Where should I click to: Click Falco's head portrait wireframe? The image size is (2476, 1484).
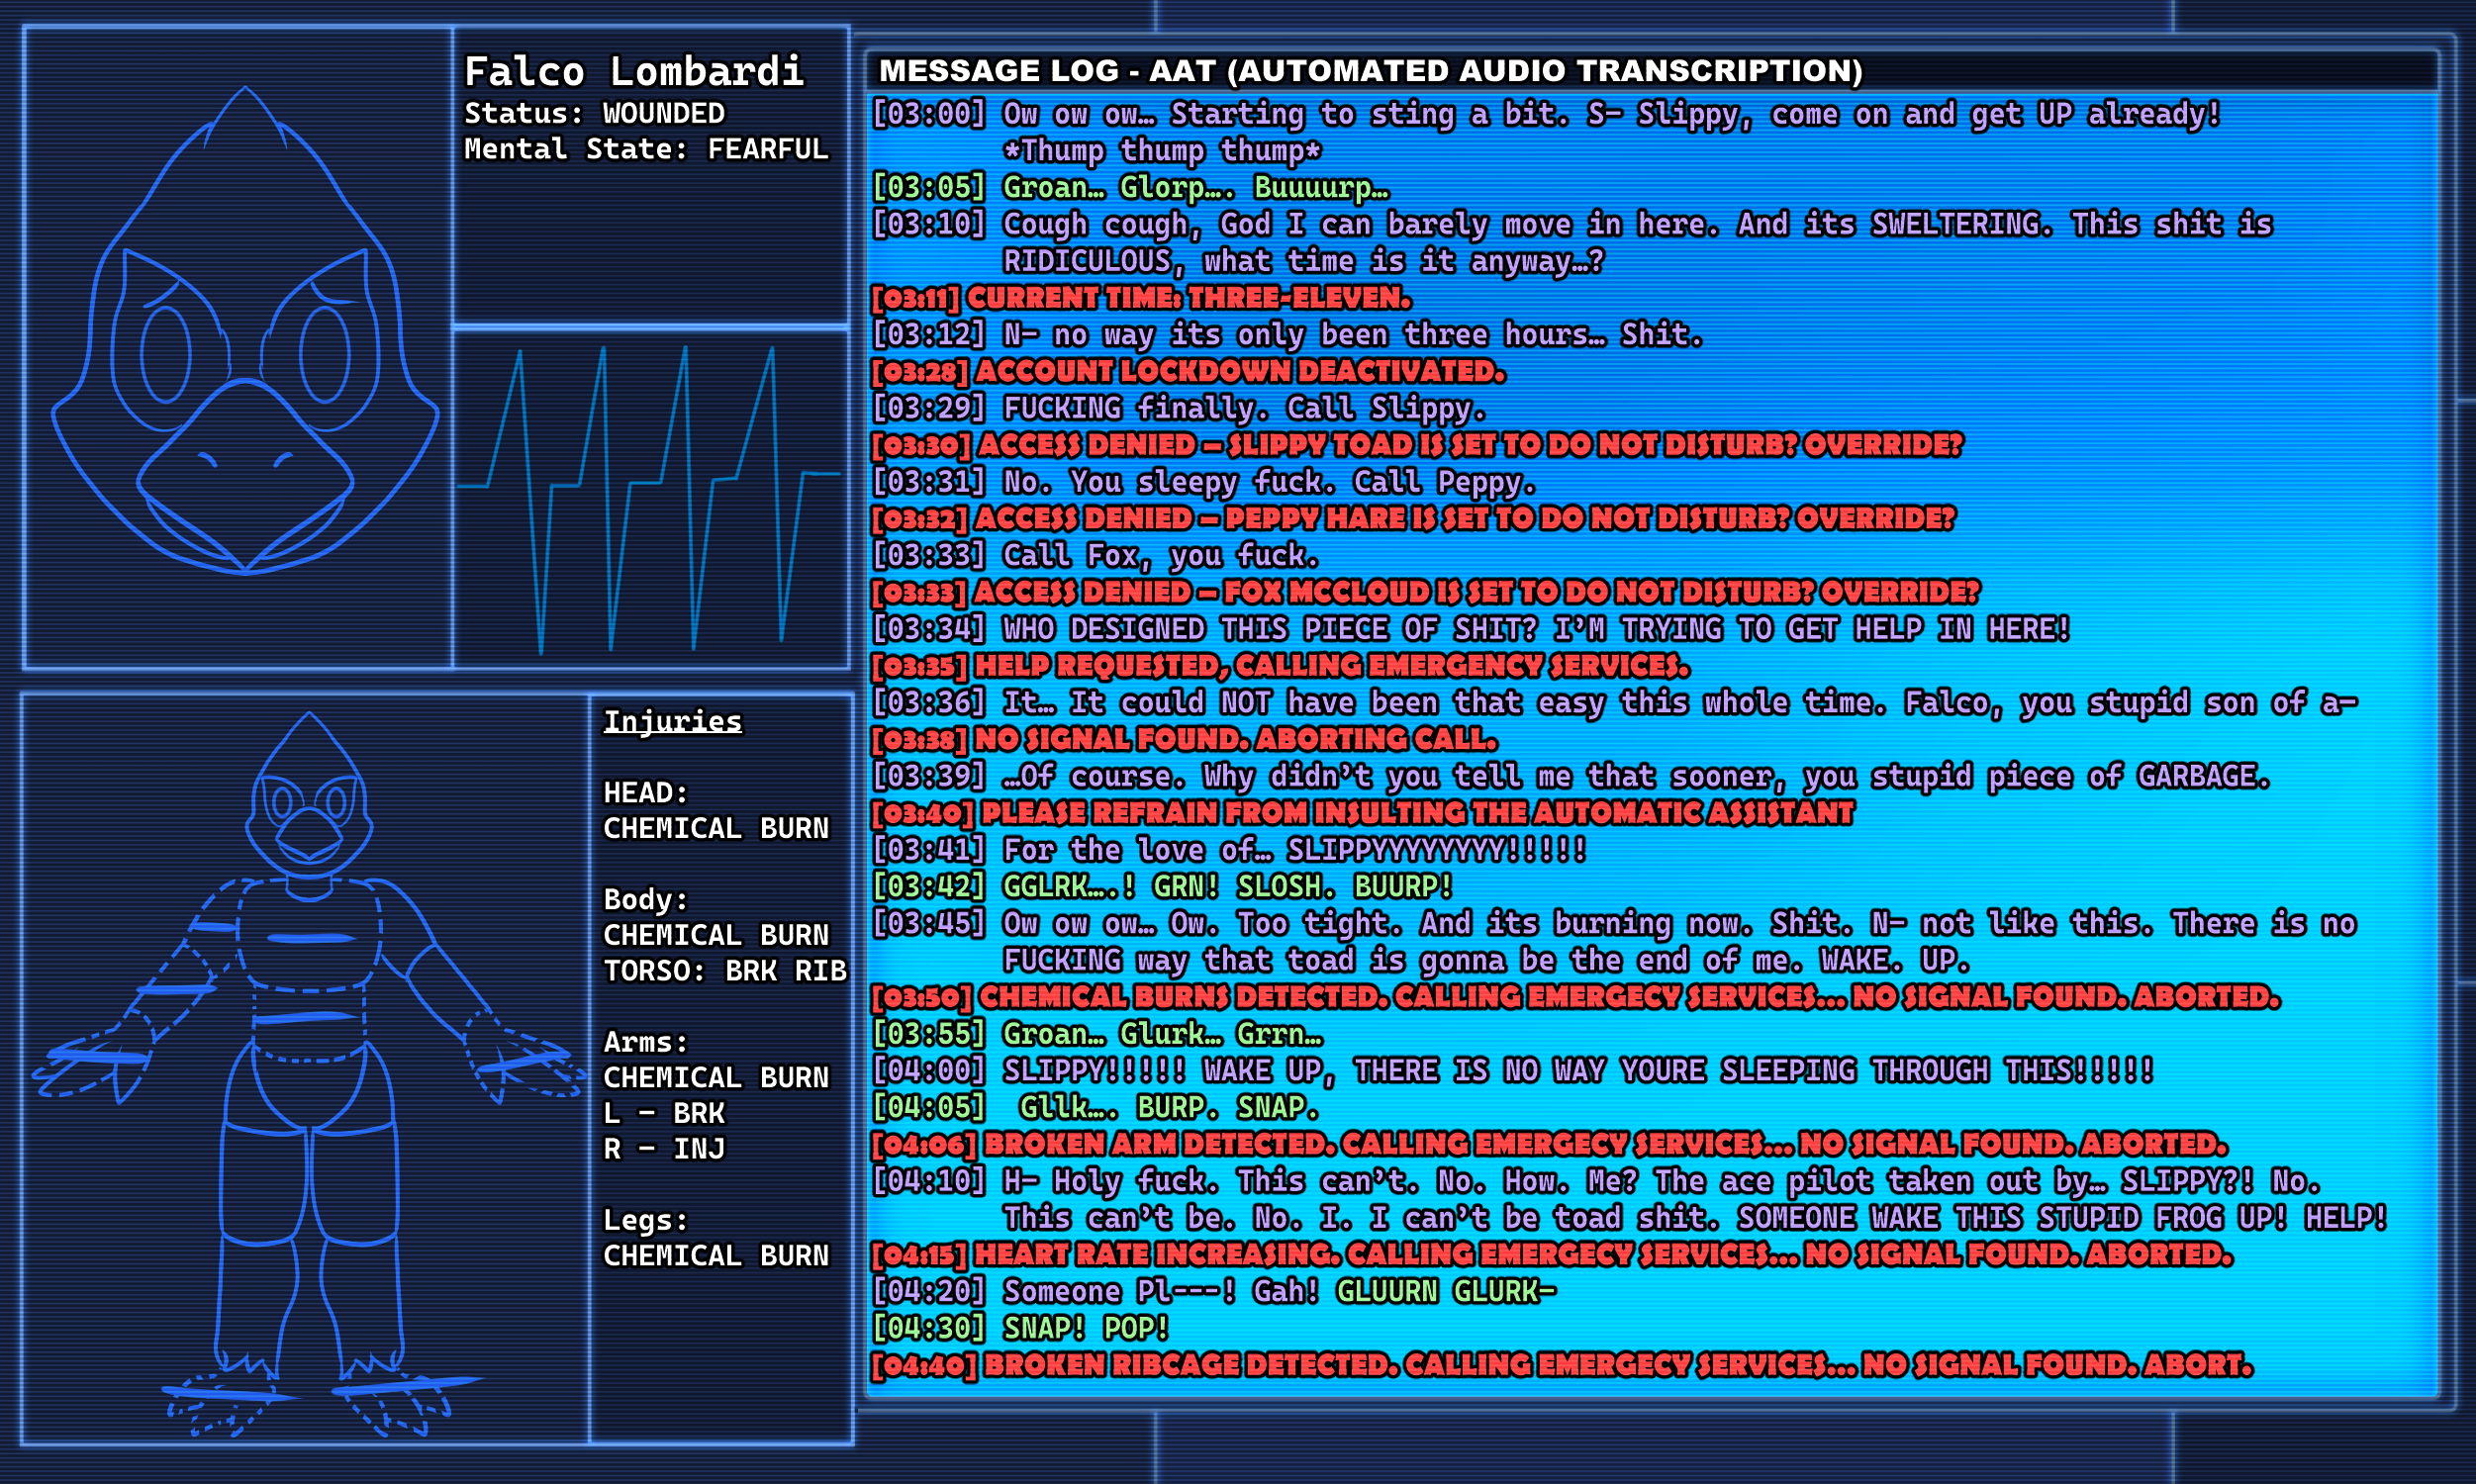[x=245, y=345]
